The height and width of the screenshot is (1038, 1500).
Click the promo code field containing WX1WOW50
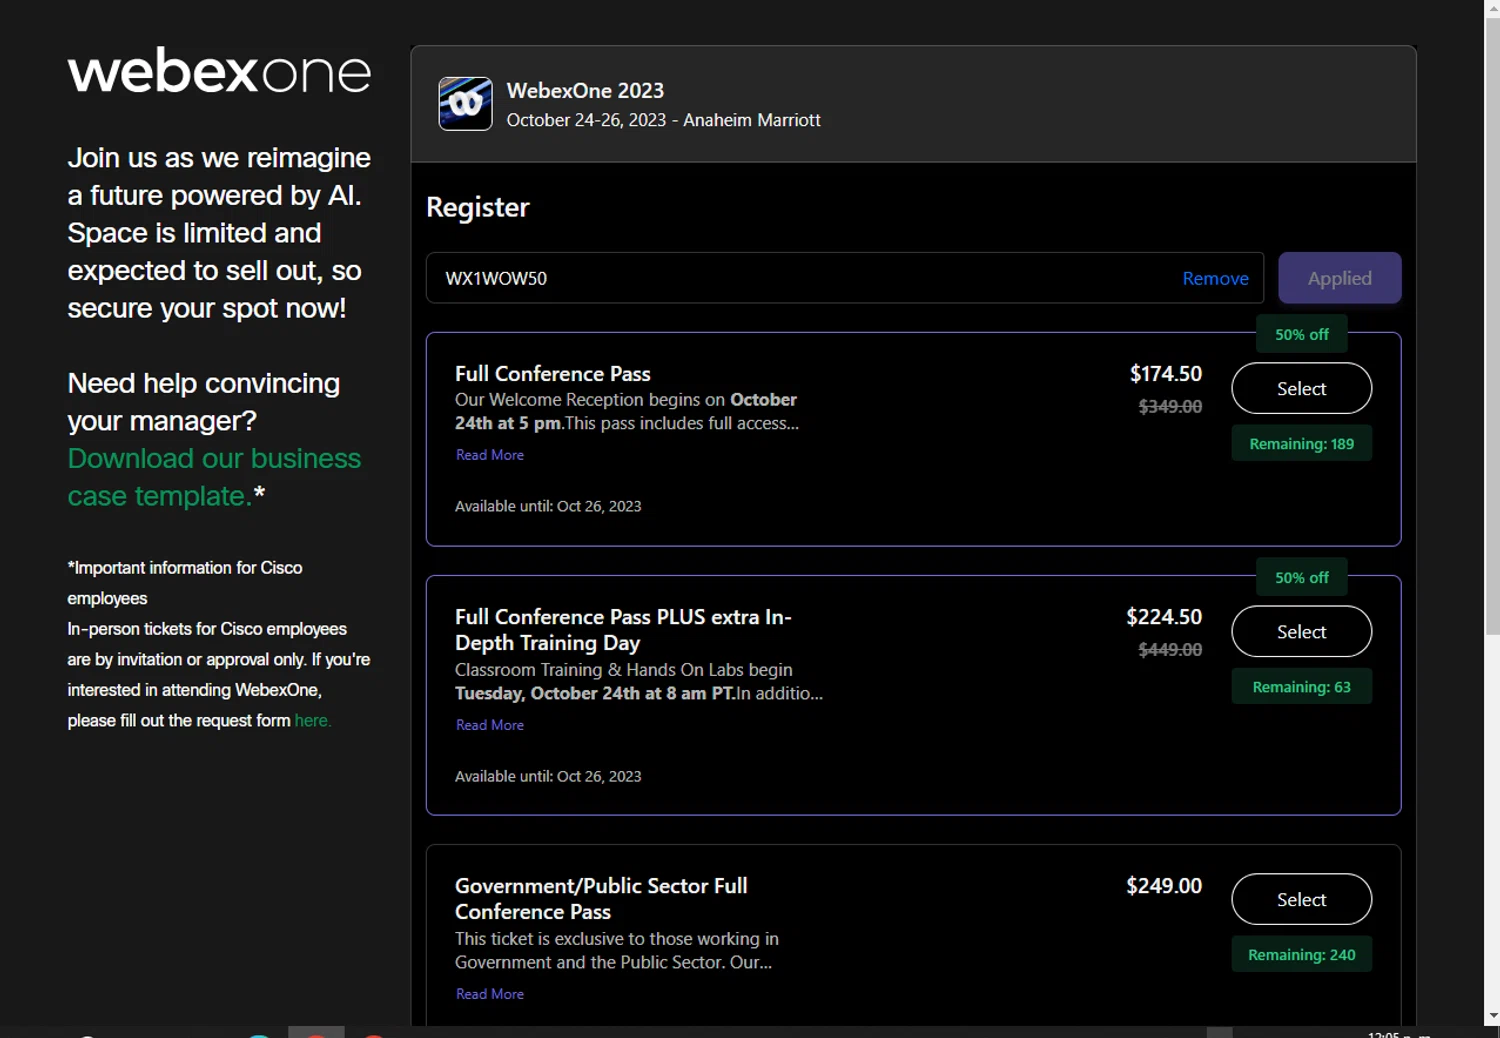tap(845, 278)
